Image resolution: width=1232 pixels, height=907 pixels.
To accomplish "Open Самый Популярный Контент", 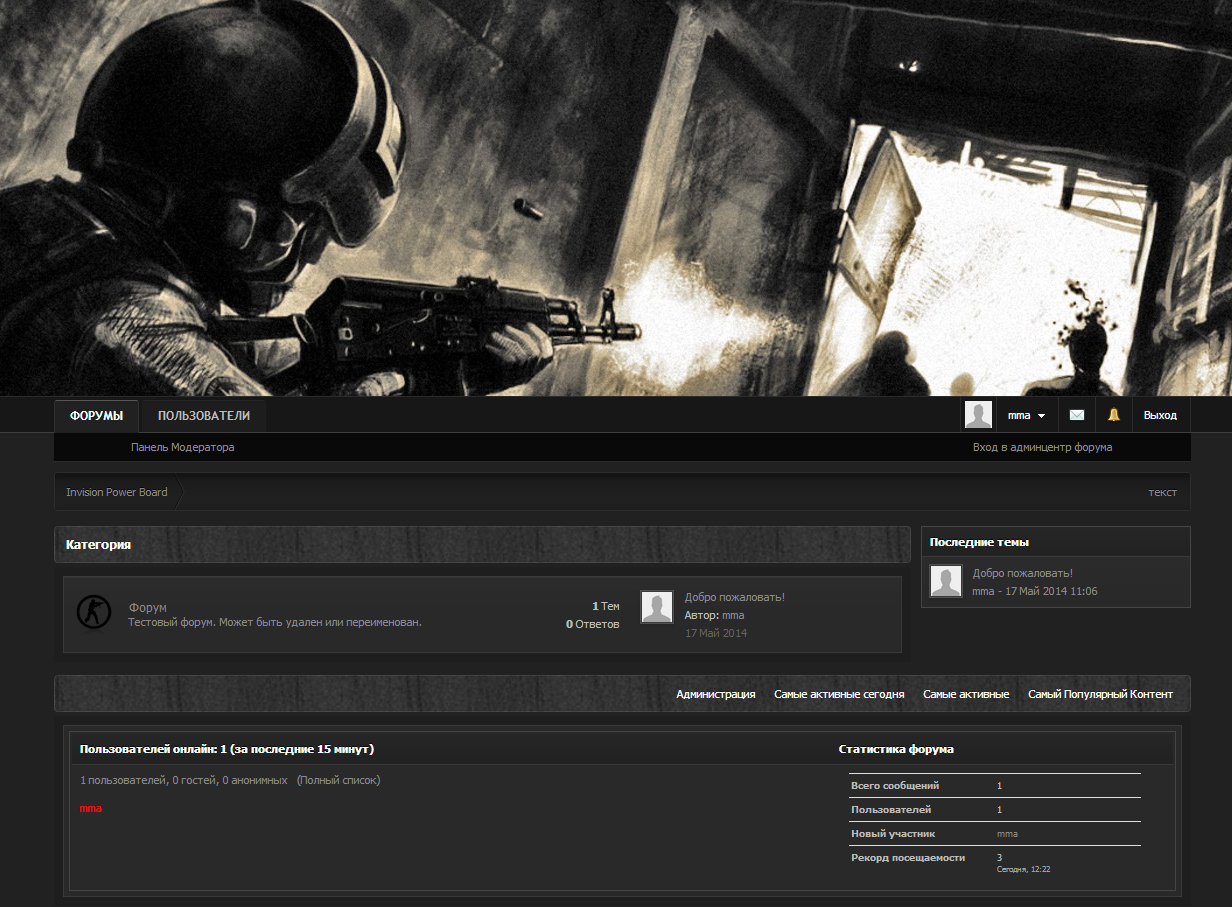I will click(1100, 694).
